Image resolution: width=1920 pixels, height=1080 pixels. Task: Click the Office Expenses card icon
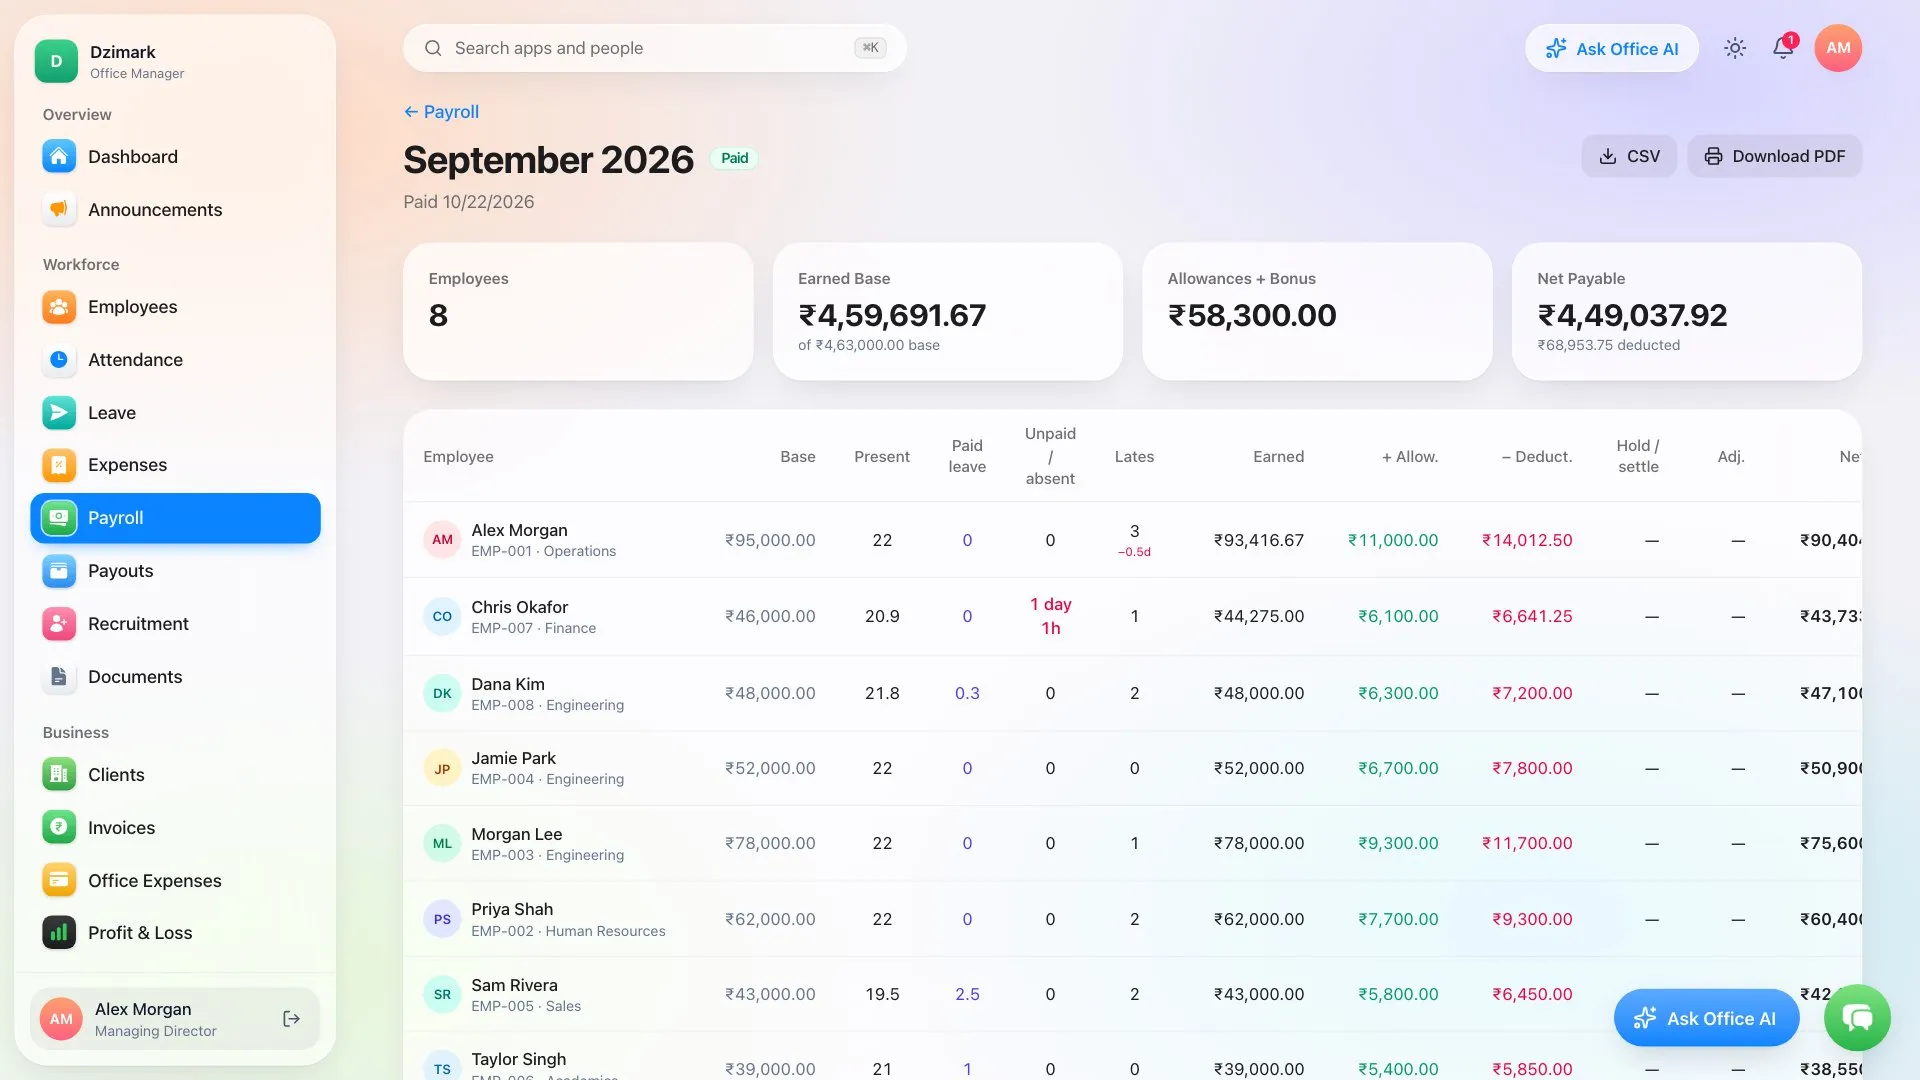(59, 881)
